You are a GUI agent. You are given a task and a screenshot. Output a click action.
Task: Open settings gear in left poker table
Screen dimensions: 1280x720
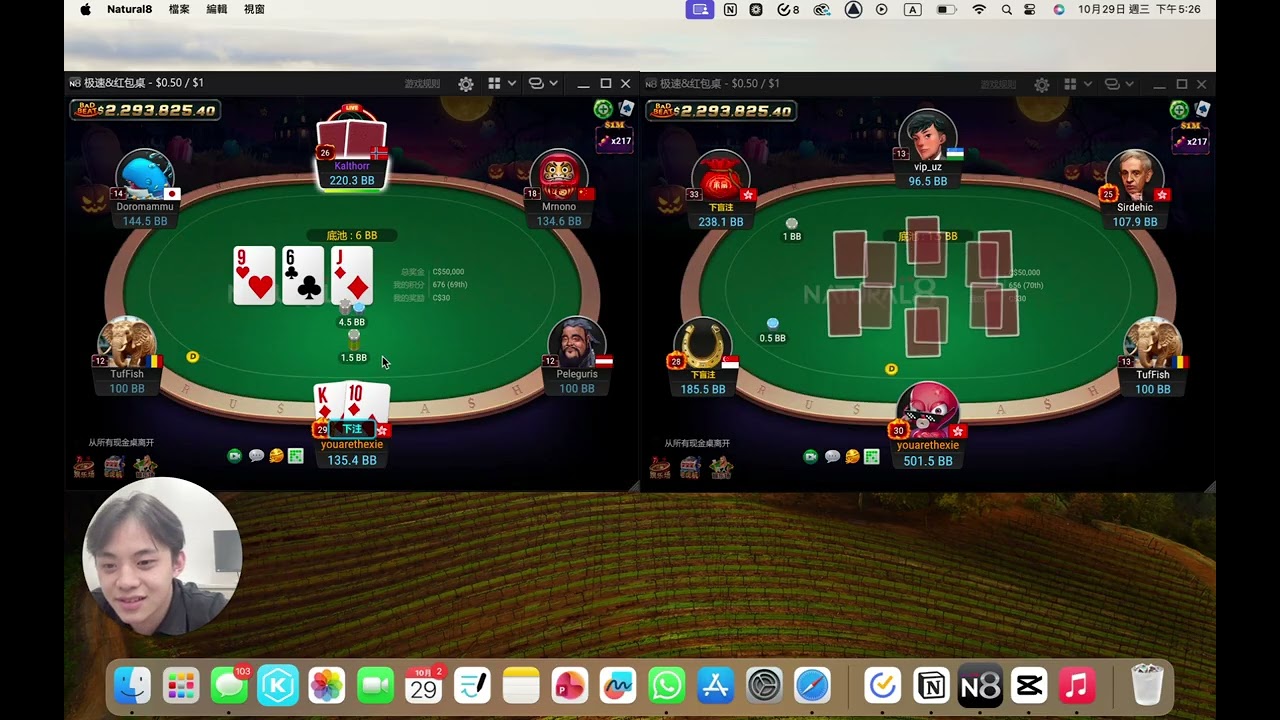pyautogui.click(x=466, y=84)
